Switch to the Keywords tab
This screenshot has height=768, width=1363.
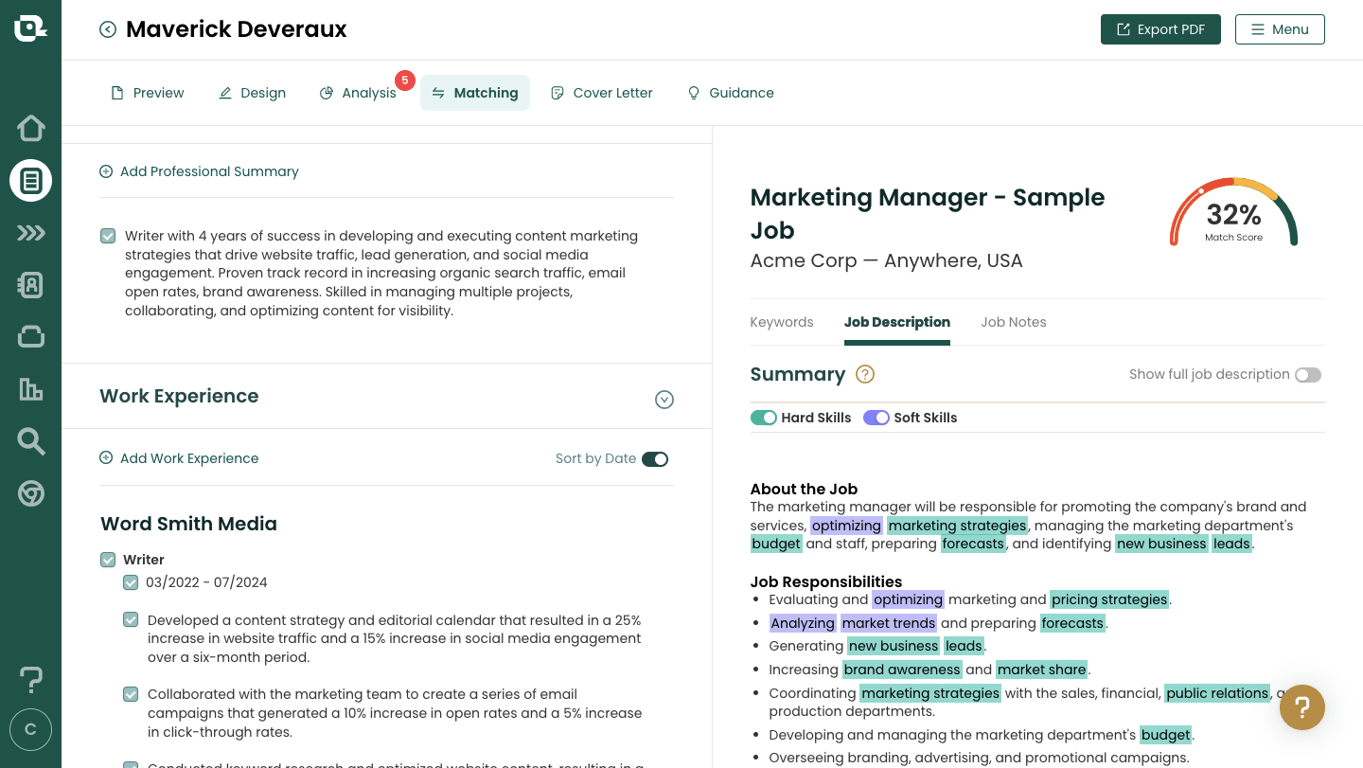(782, 322)
